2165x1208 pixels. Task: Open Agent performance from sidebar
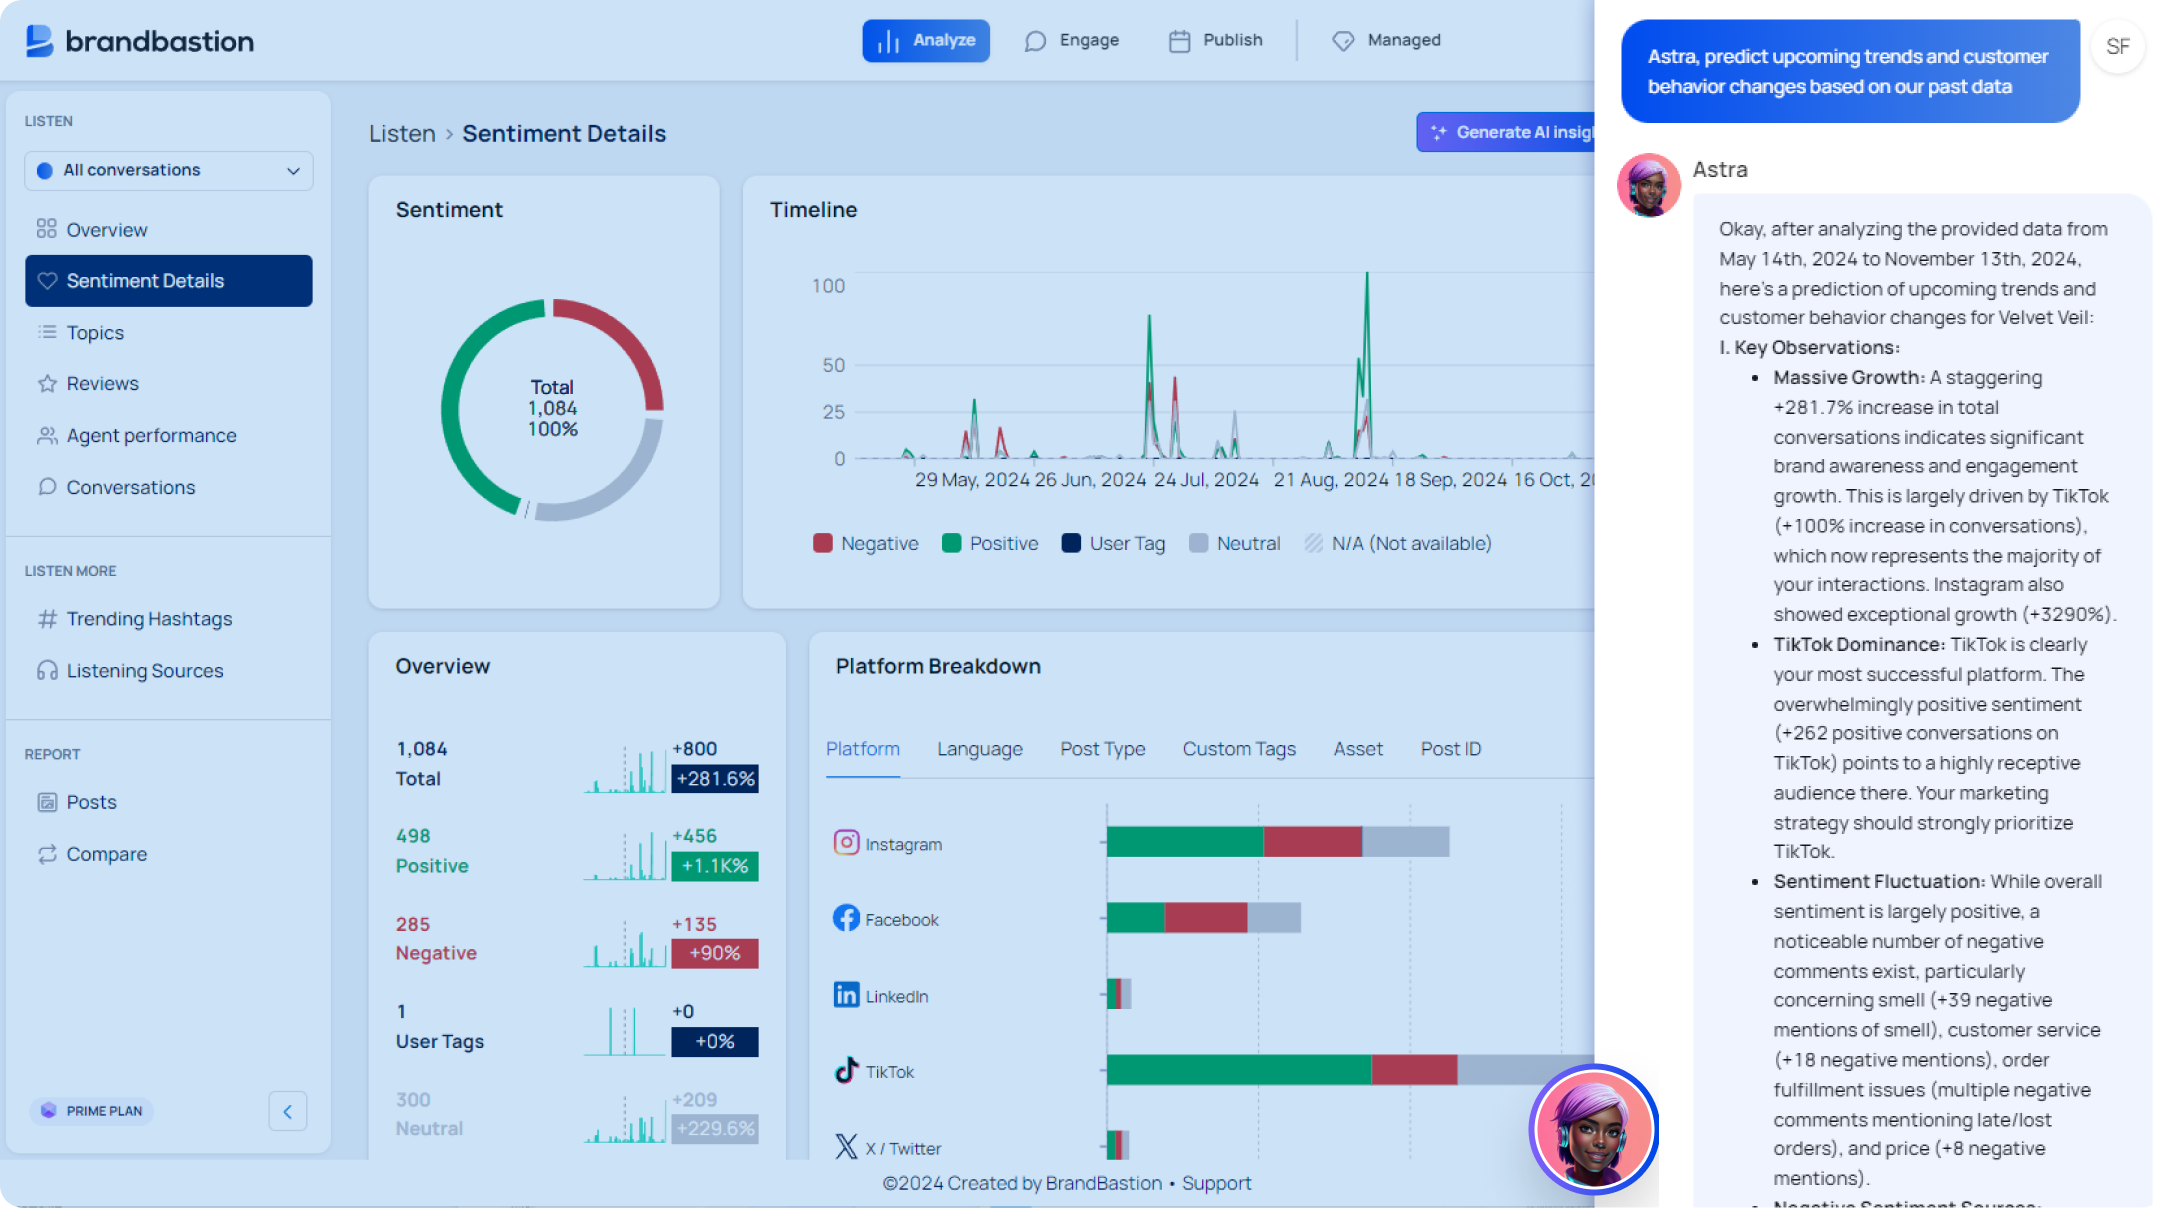point(151,435)
